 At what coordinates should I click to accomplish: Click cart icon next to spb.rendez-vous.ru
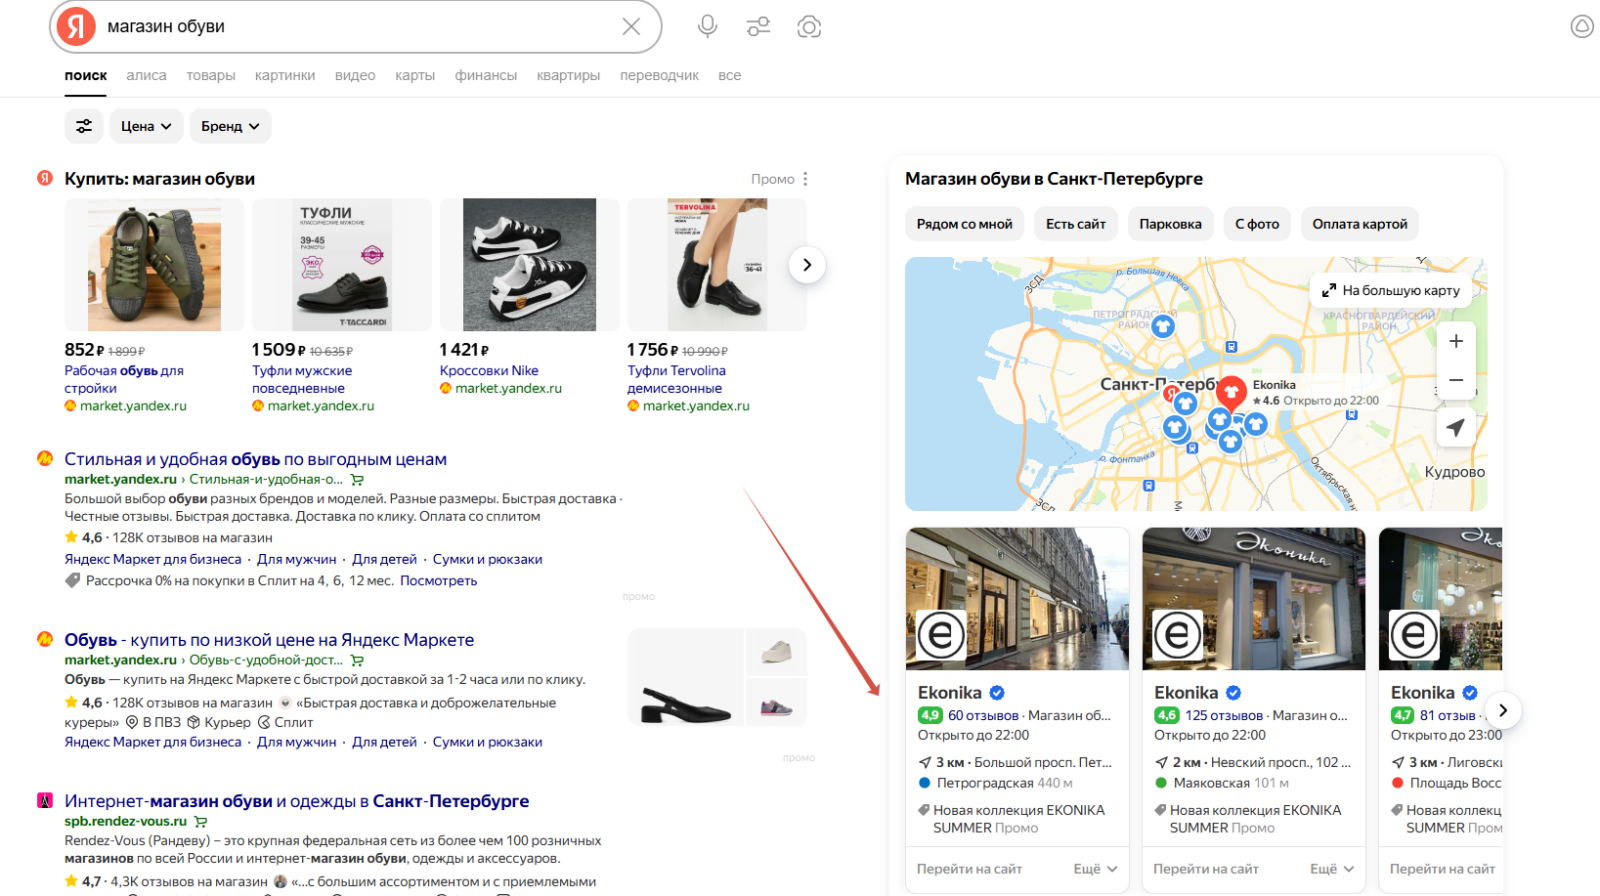click(x=200, y=822)
